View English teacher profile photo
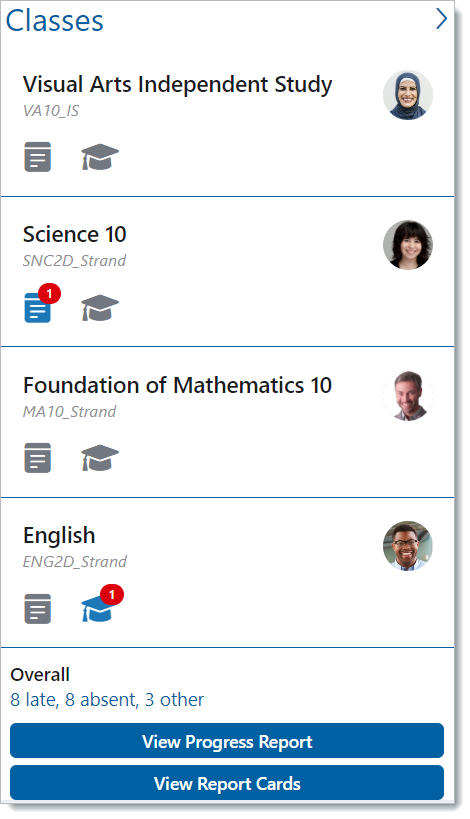 click(x=408, y=546)
